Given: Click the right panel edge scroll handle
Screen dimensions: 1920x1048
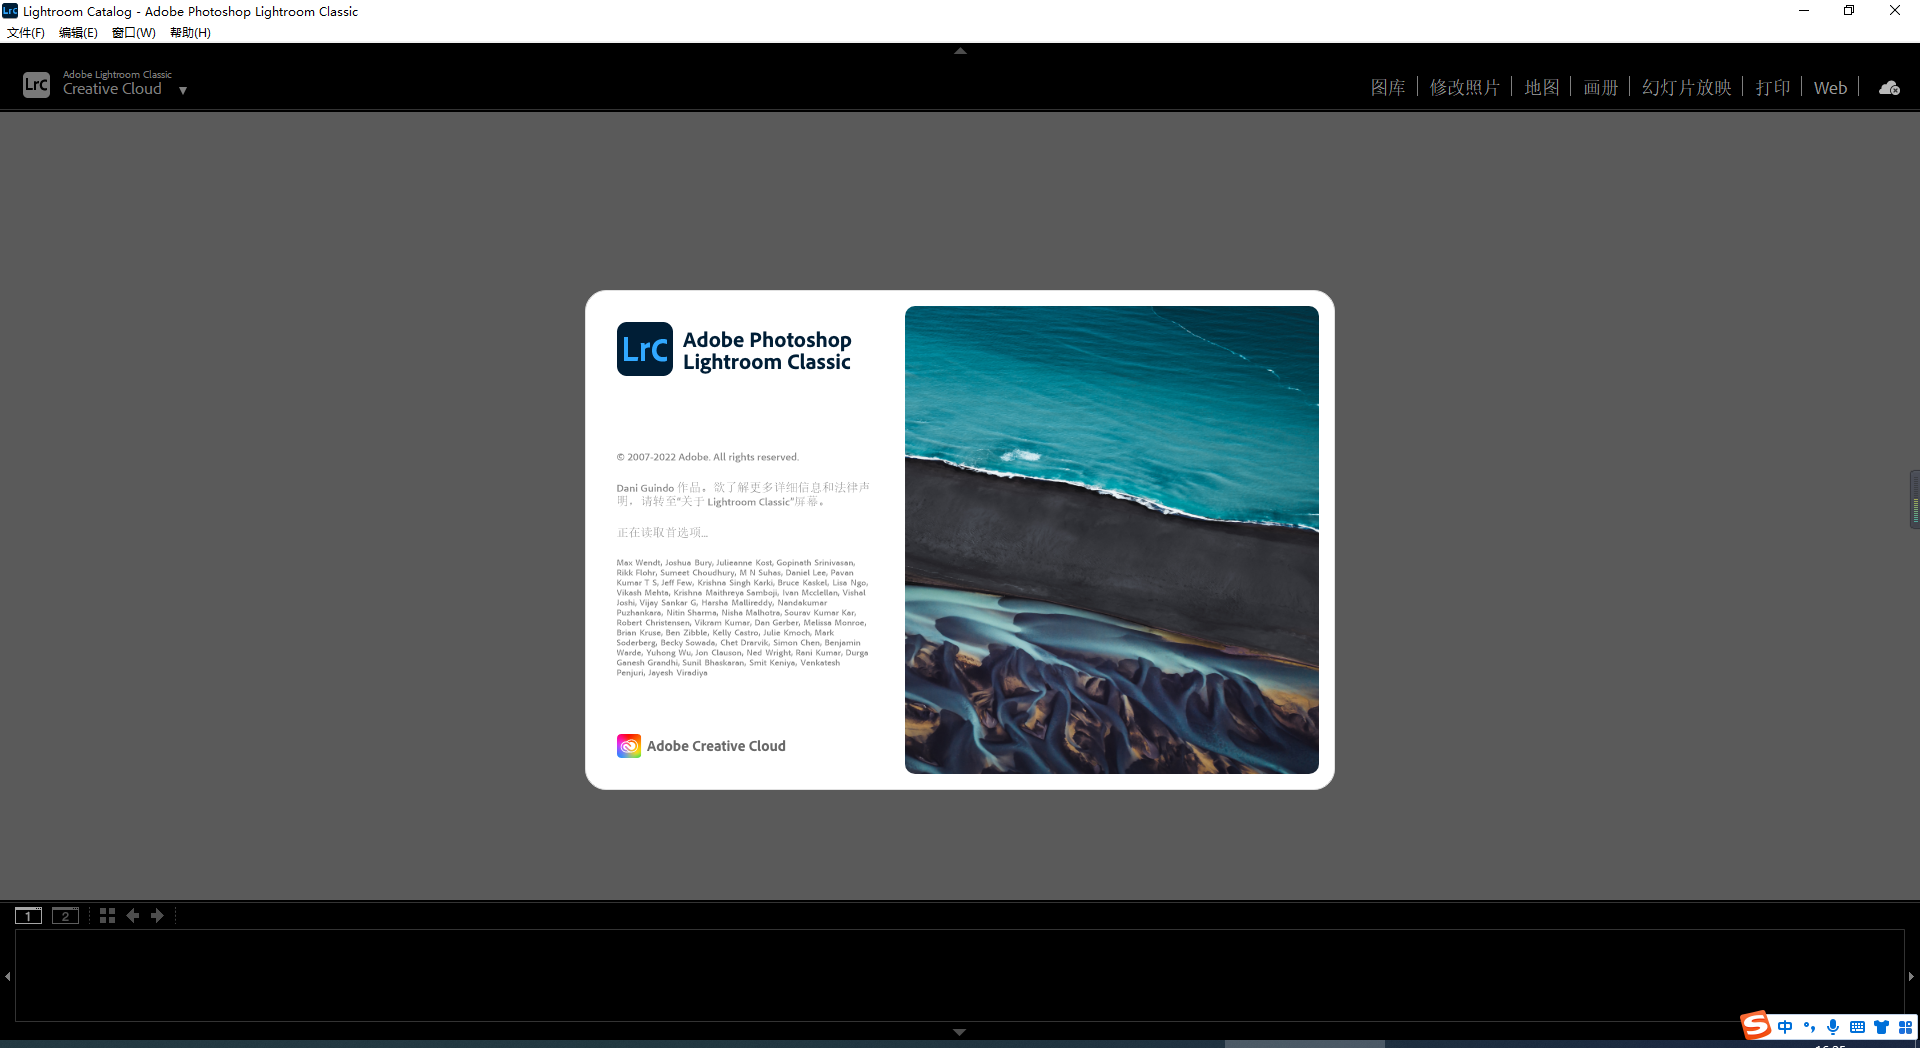Looking at the screenshot, I should click(1914, 500).
